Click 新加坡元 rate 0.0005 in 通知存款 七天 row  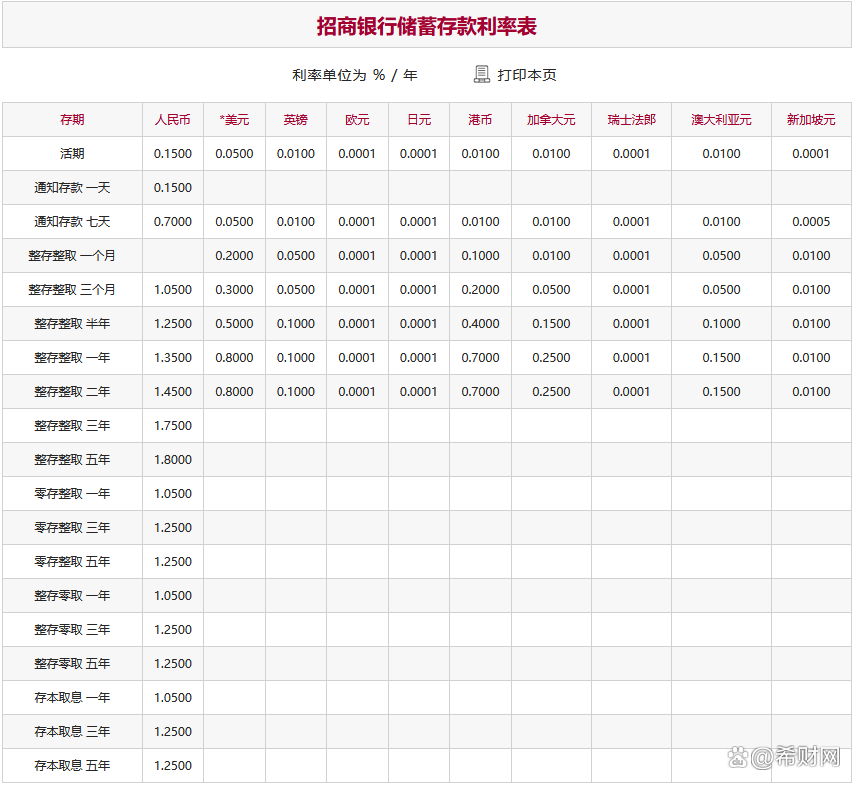click(x=811, y=221)
